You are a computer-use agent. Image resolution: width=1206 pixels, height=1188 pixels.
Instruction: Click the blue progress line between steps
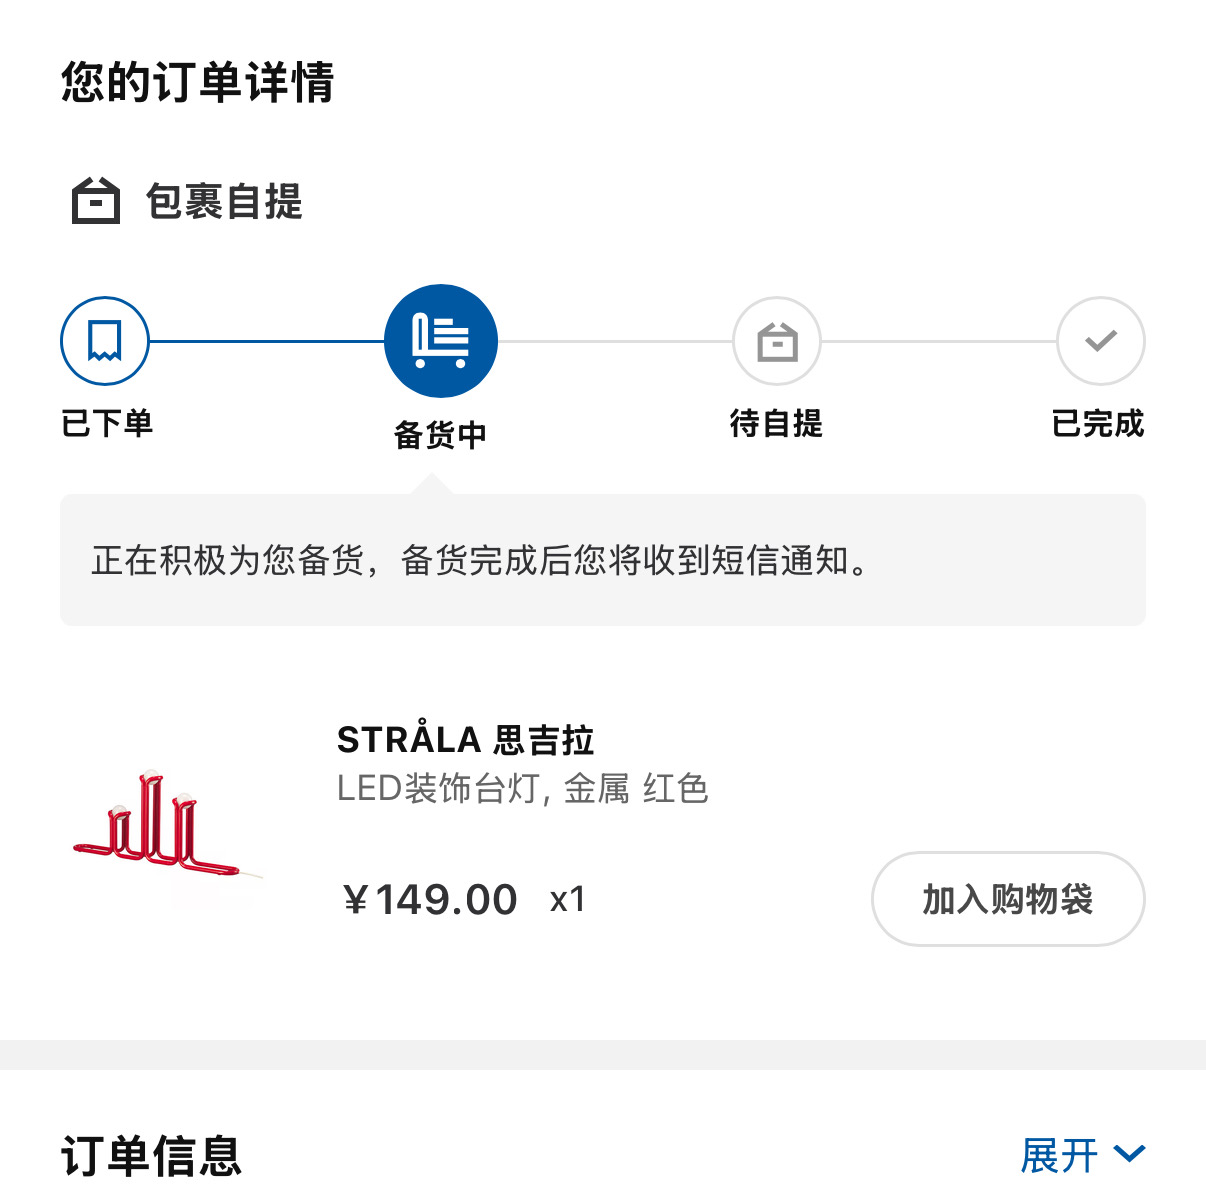267,341
